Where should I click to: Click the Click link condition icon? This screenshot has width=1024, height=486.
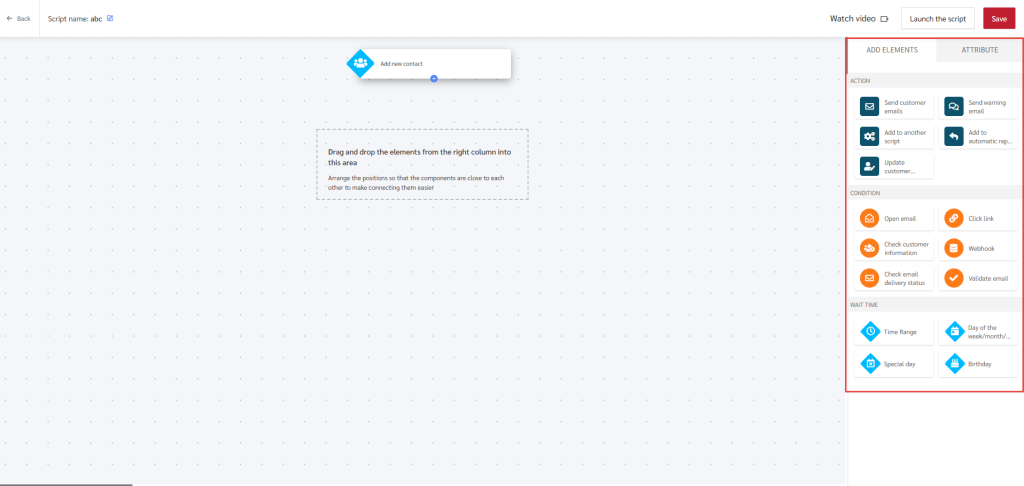pos(953,218)
